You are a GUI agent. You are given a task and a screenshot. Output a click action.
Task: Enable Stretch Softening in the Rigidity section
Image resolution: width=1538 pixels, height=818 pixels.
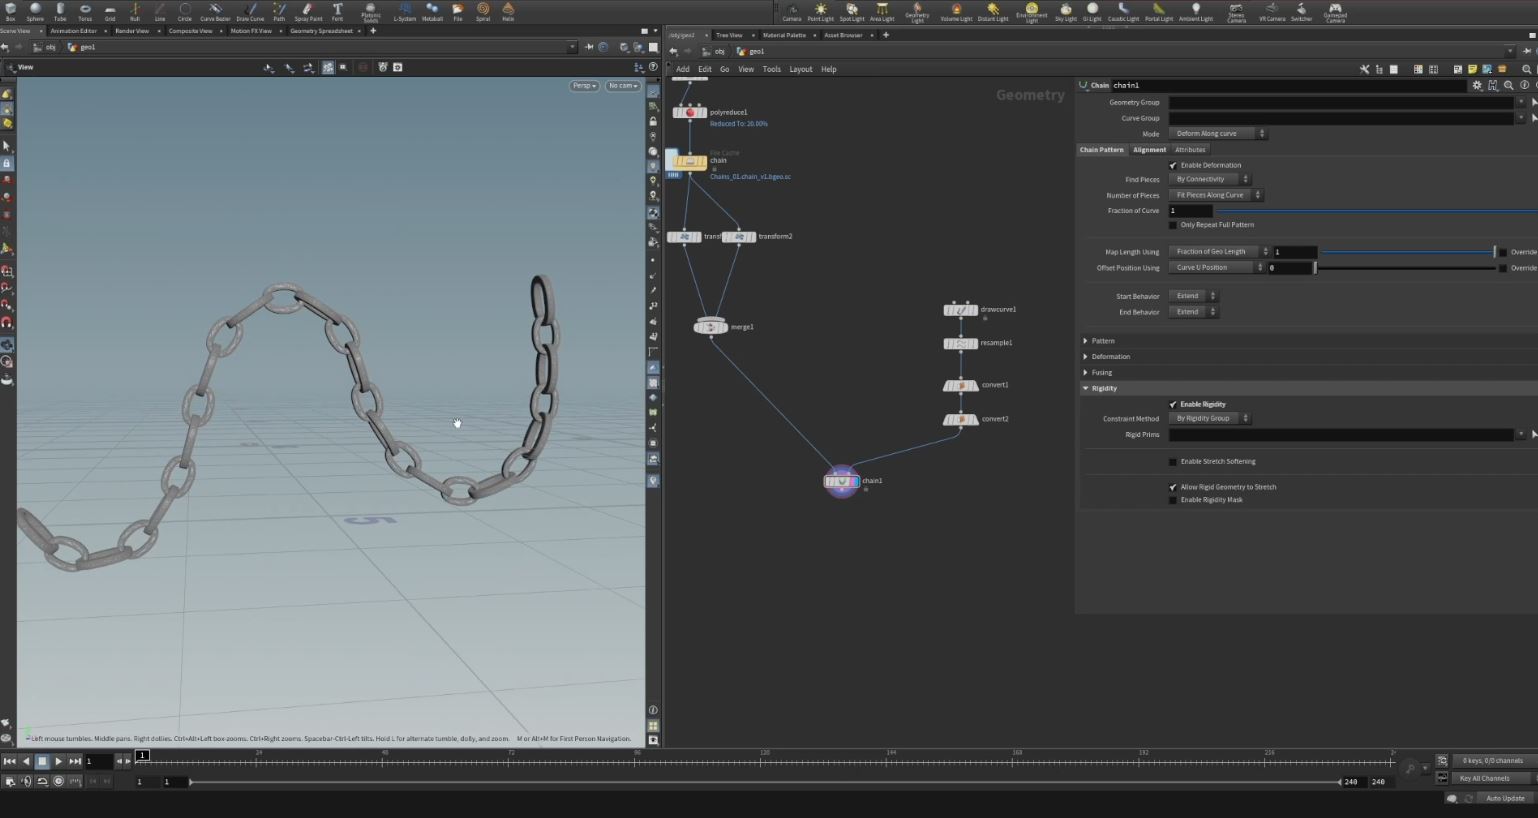[x=1173, y=461]
